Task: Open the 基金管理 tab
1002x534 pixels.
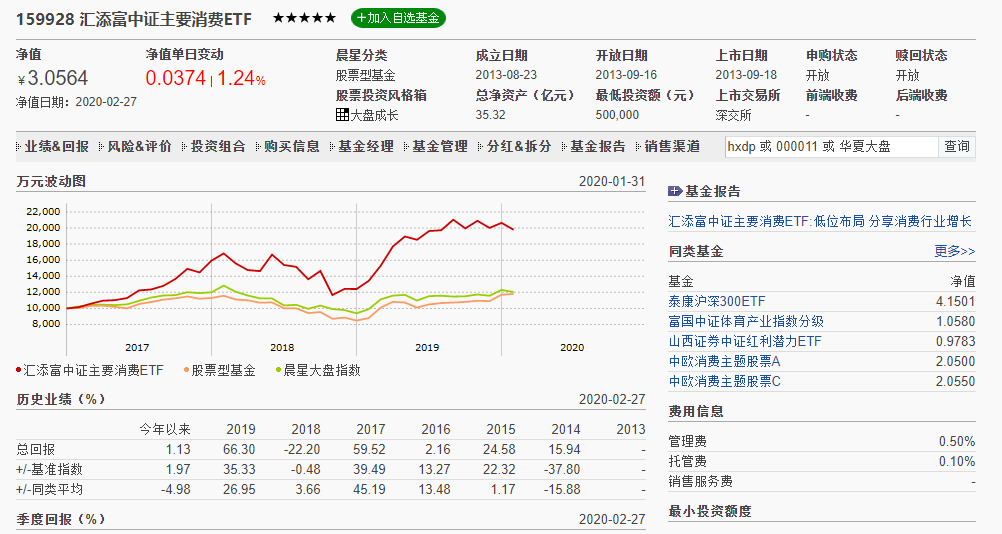Action: [440, 146]
